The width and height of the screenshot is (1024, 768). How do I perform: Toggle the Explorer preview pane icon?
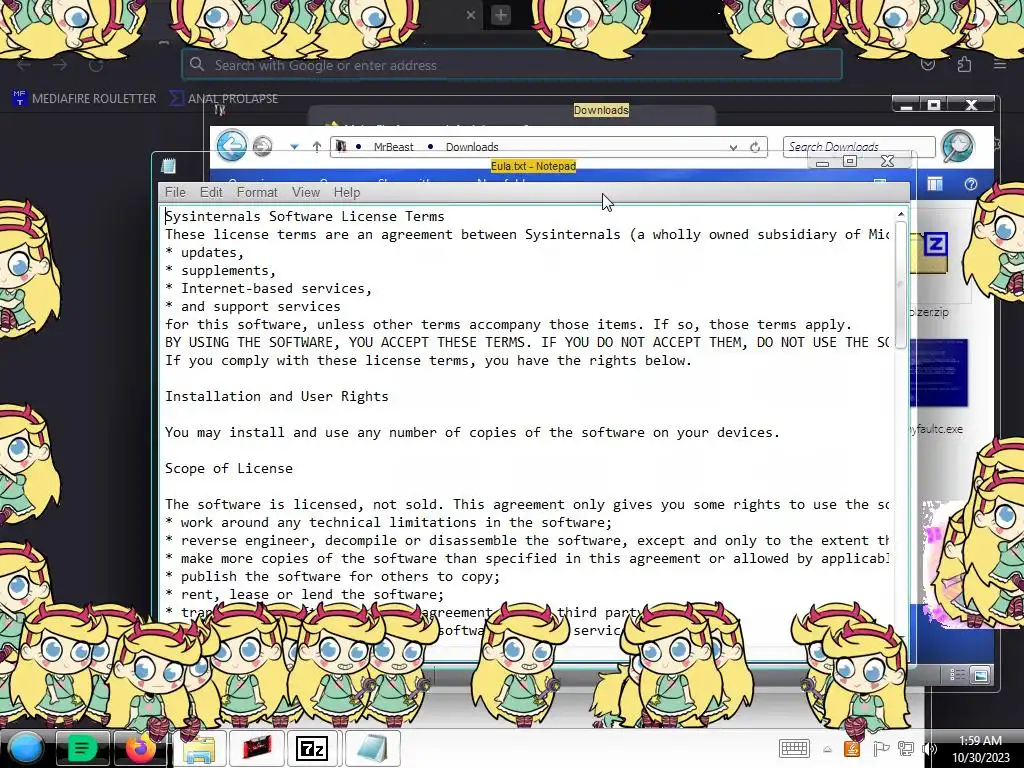point(935,184)
